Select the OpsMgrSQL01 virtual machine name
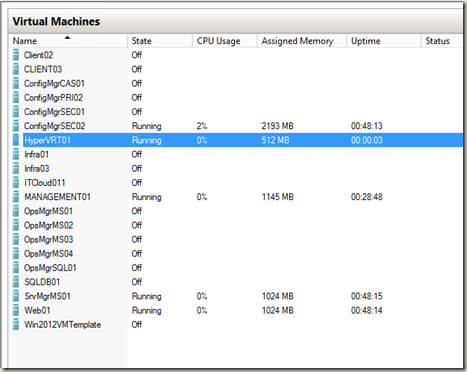467x372 pixels. pyautogui.click(x=50, y=268)
